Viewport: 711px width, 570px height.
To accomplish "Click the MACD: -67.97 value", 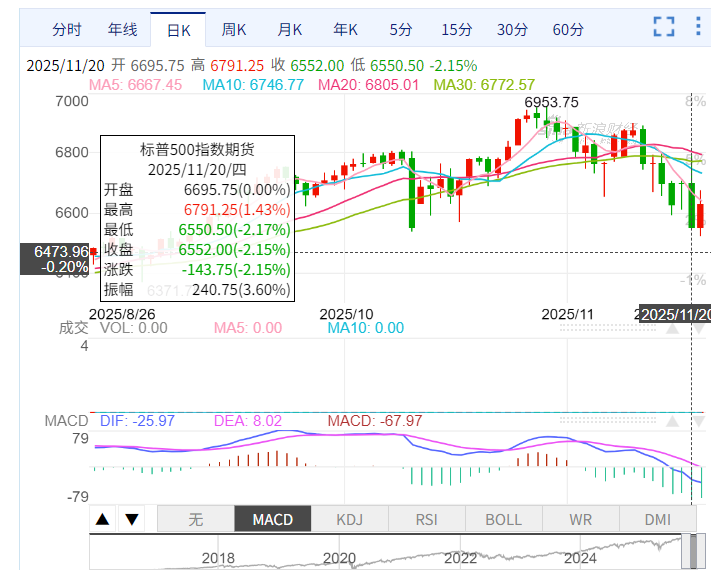I will pos(375,421).
